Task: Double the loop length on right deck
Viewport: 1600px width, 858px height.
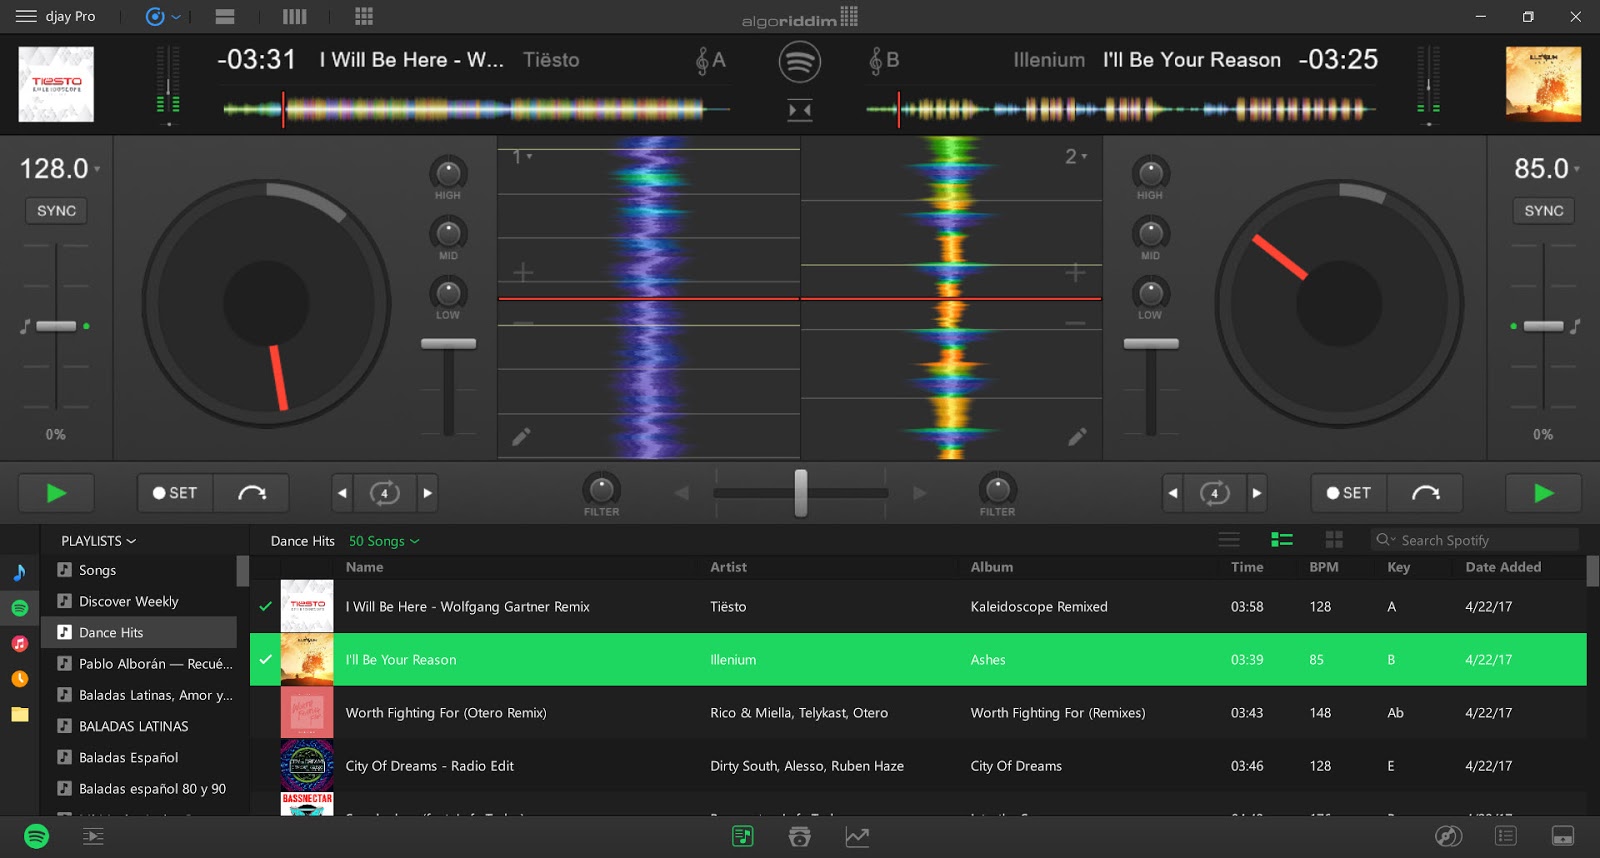Action: click(x=1257, y=493)
